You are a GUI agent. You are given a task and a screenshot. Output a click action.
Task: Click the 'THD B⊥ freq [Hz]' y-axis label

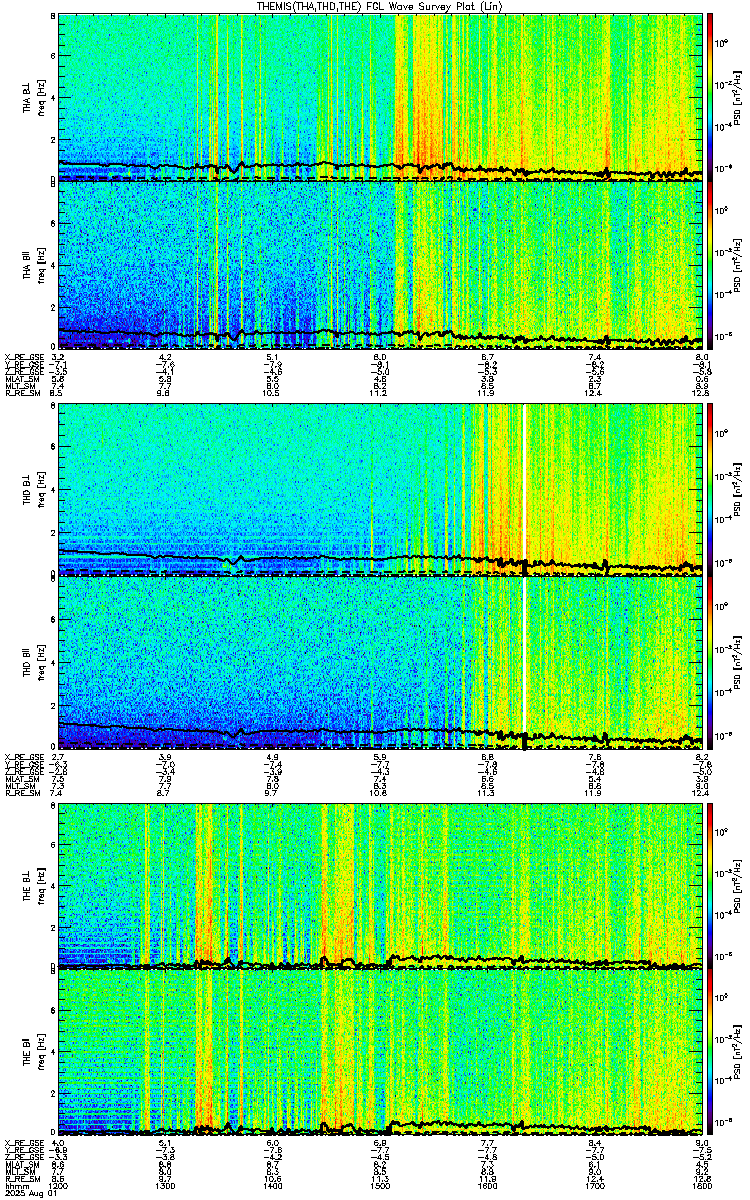click(33, 489)
